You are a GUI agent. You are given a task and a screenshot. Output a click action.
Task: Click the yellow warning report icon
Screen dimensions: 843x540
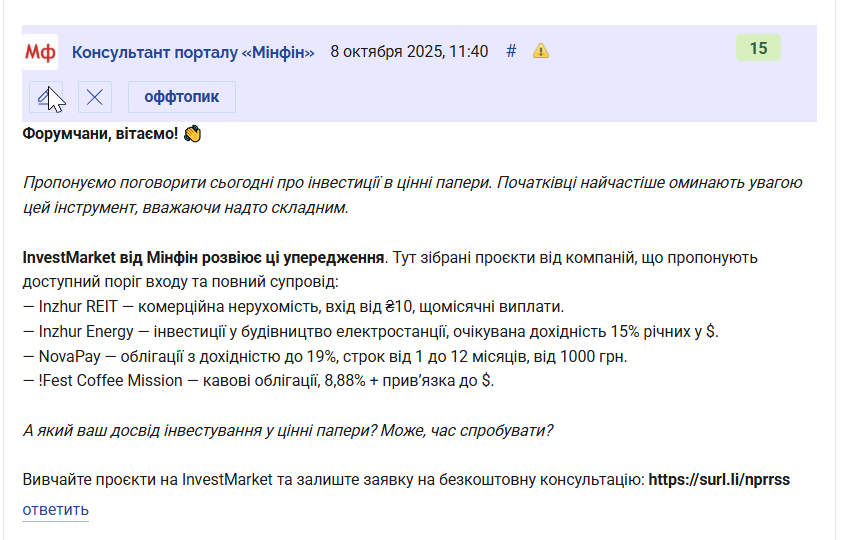pyautogui.click(x=541, y=51)
